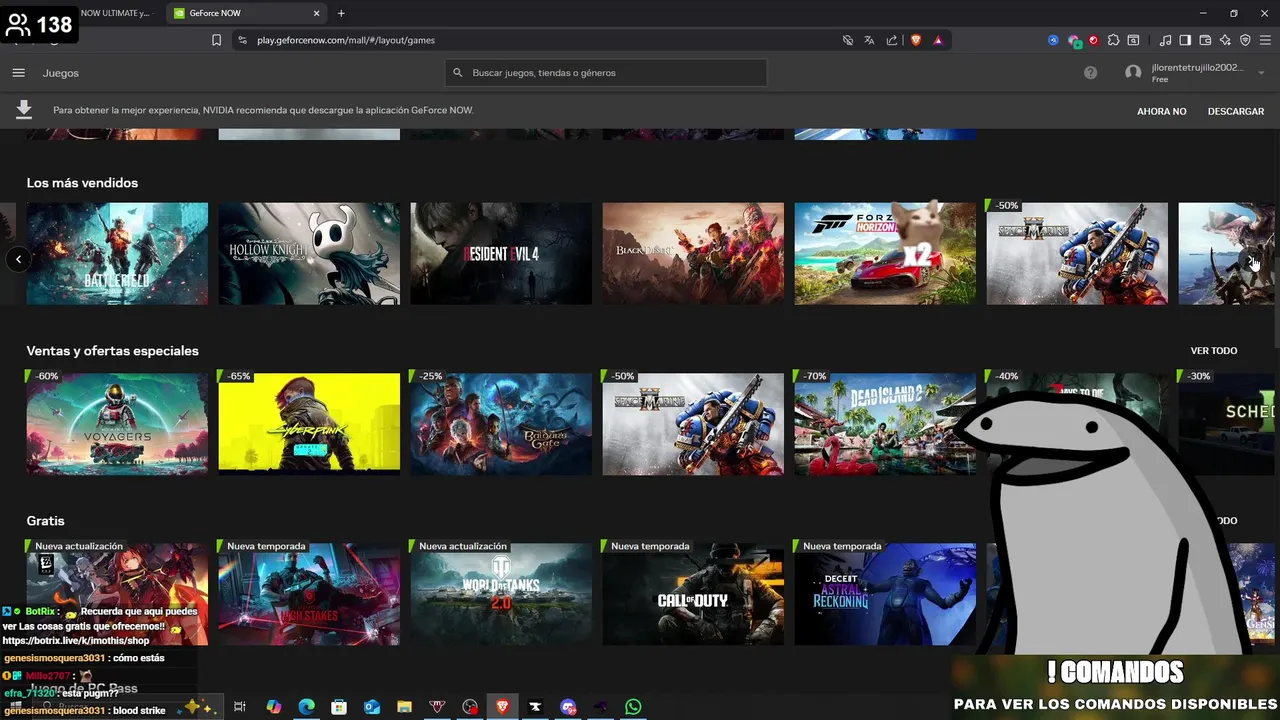Screen dimensions: 1280x720
Task: Click the share page icon
Action: 891,40
